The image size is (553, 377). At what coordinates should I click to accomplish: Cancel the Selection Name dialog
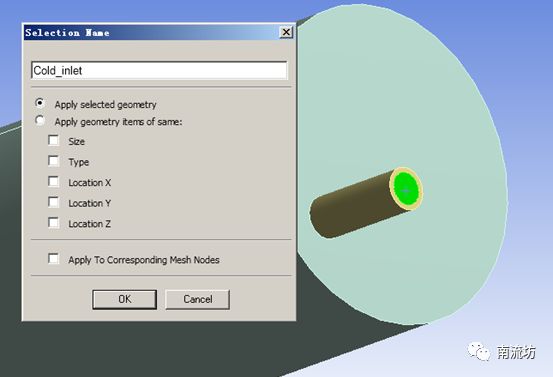pos(198,299)
